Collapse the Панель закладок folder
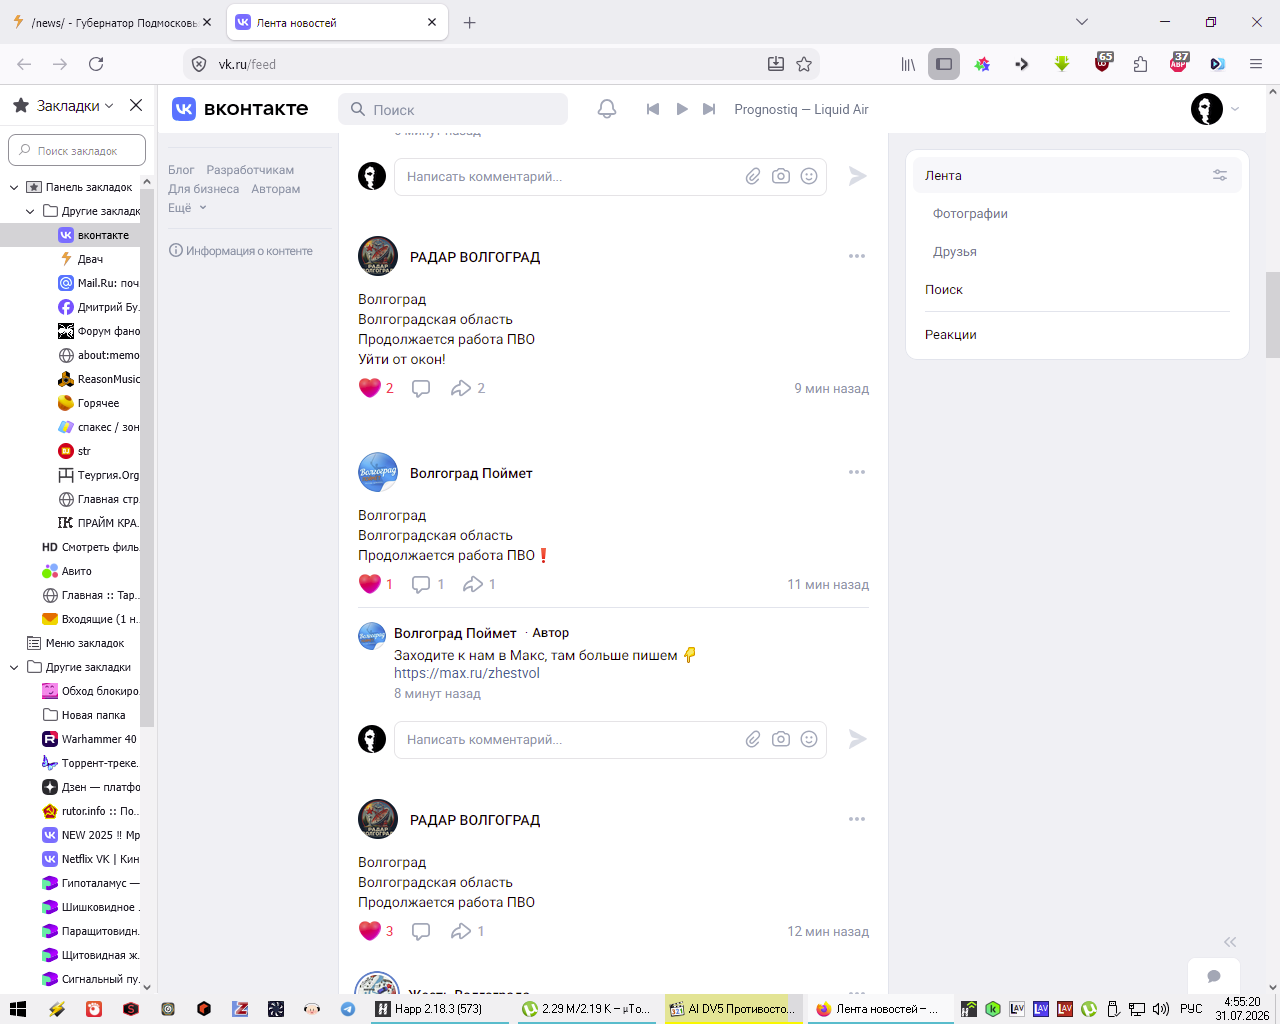This screenshot has width=1280, height=1024. (14, 187)
